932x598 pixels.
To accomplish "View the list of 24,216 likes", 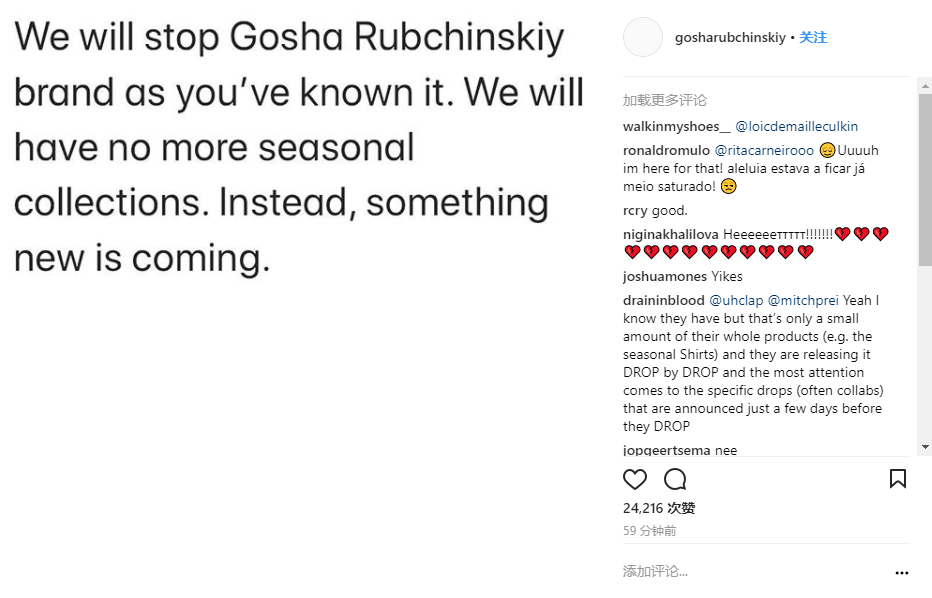I will coord(658,508).
